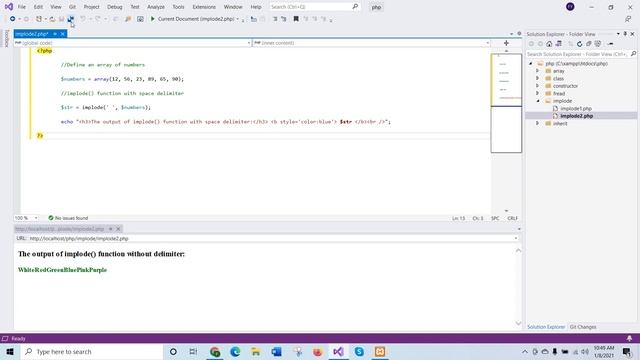This screenshot has height=360, width=640.
Task: Click the feedback icon at top right
Action: (x=628, y=19)
